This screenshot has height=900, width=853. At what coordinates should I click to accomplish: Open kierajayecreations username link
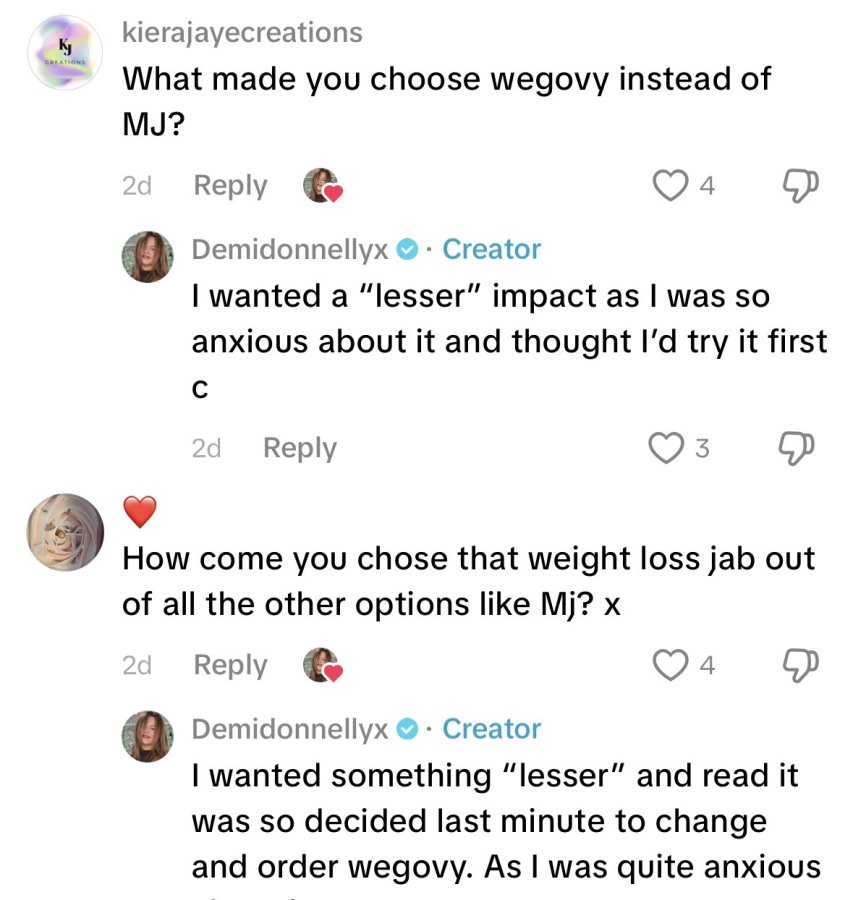point(242,32)
